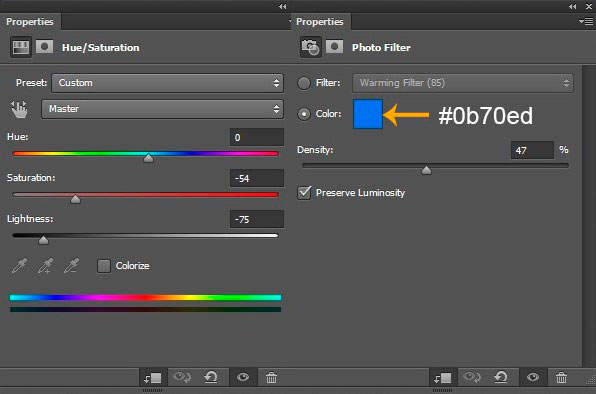Select the on-image targeted adjustment hand tool
The width and height of the screenshot is (596, 394).
pos(19,109)
